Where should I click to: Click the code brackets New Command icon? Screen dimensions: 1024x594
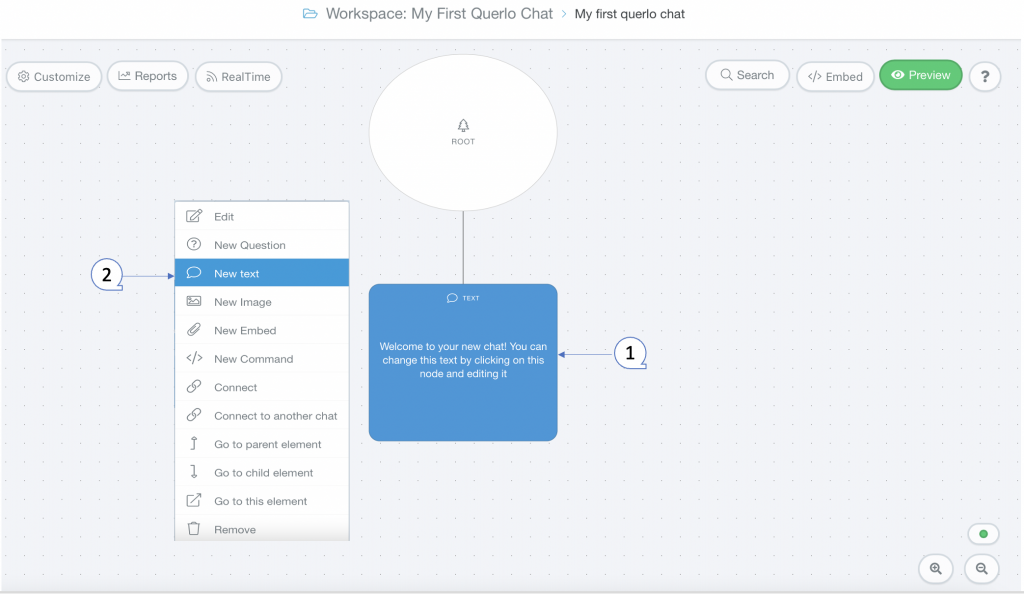tap(194, 358)
